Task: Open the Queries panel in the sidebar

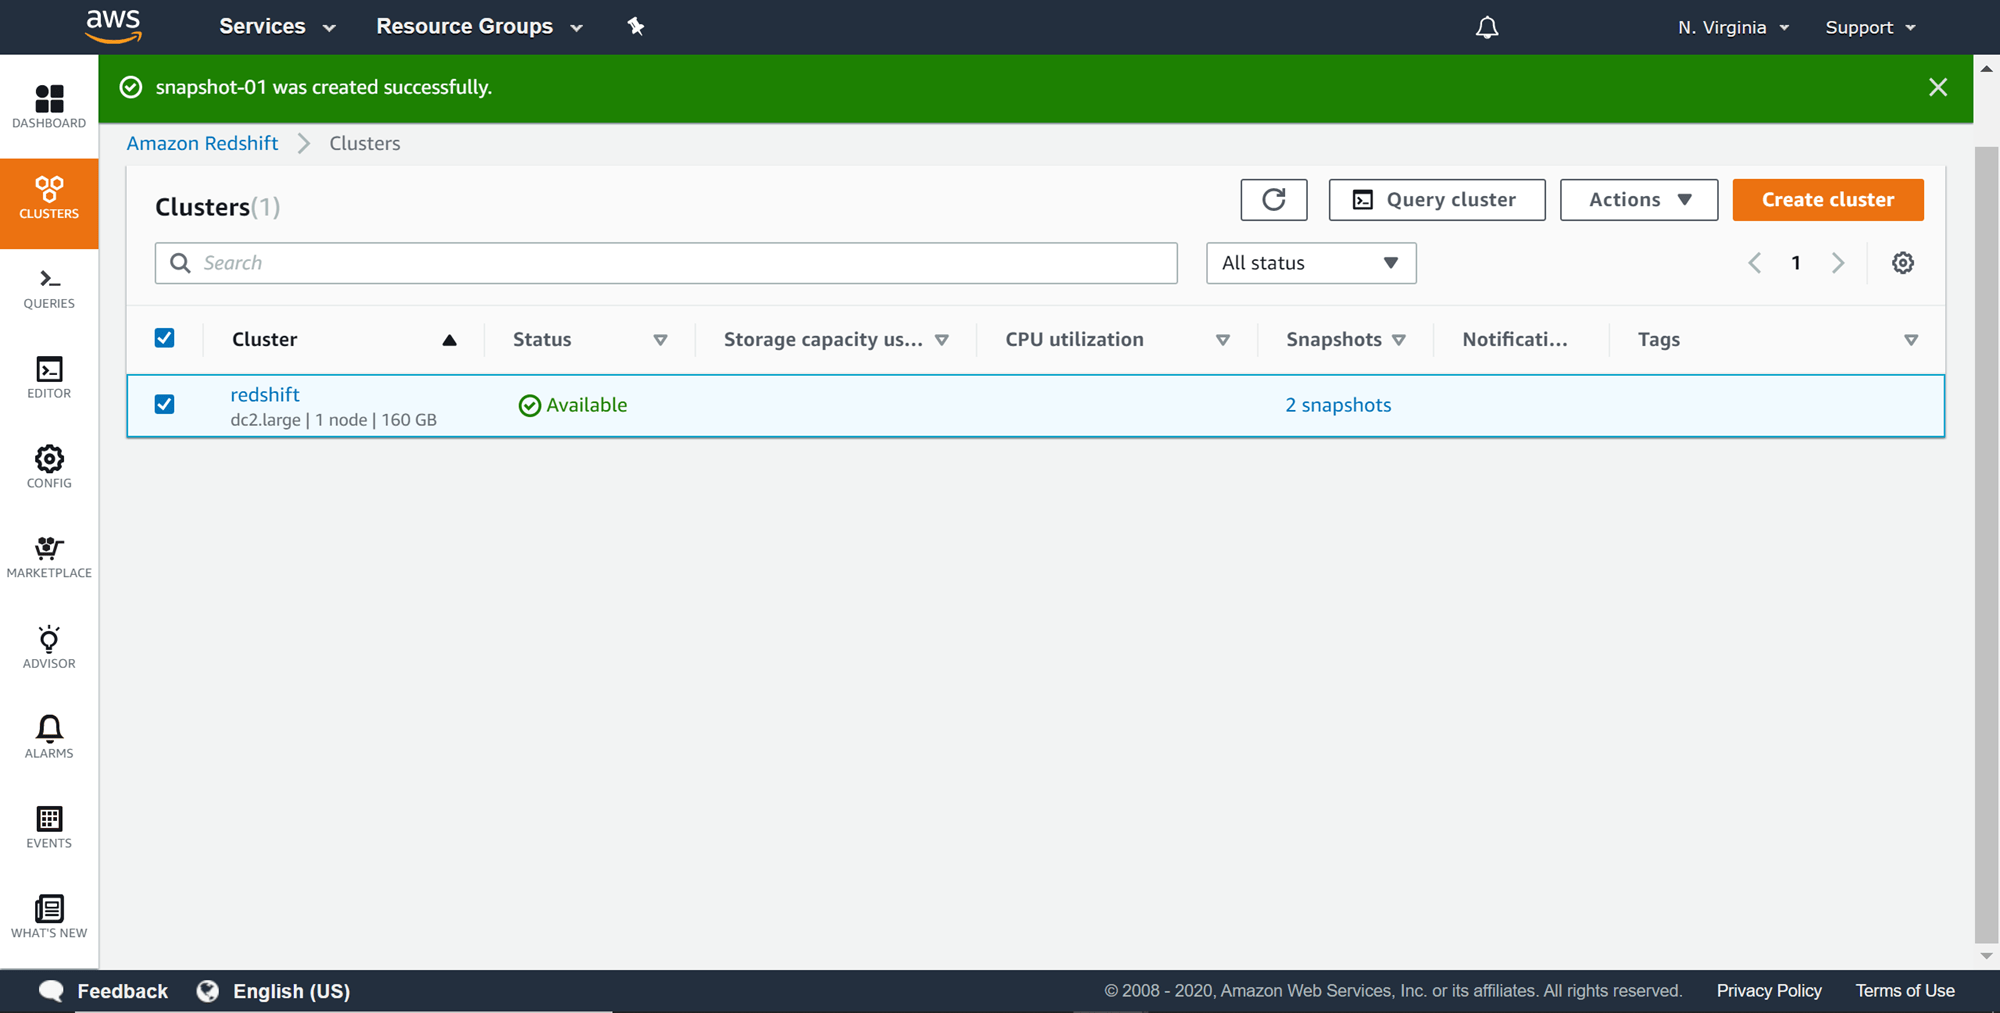Action: 48,287
